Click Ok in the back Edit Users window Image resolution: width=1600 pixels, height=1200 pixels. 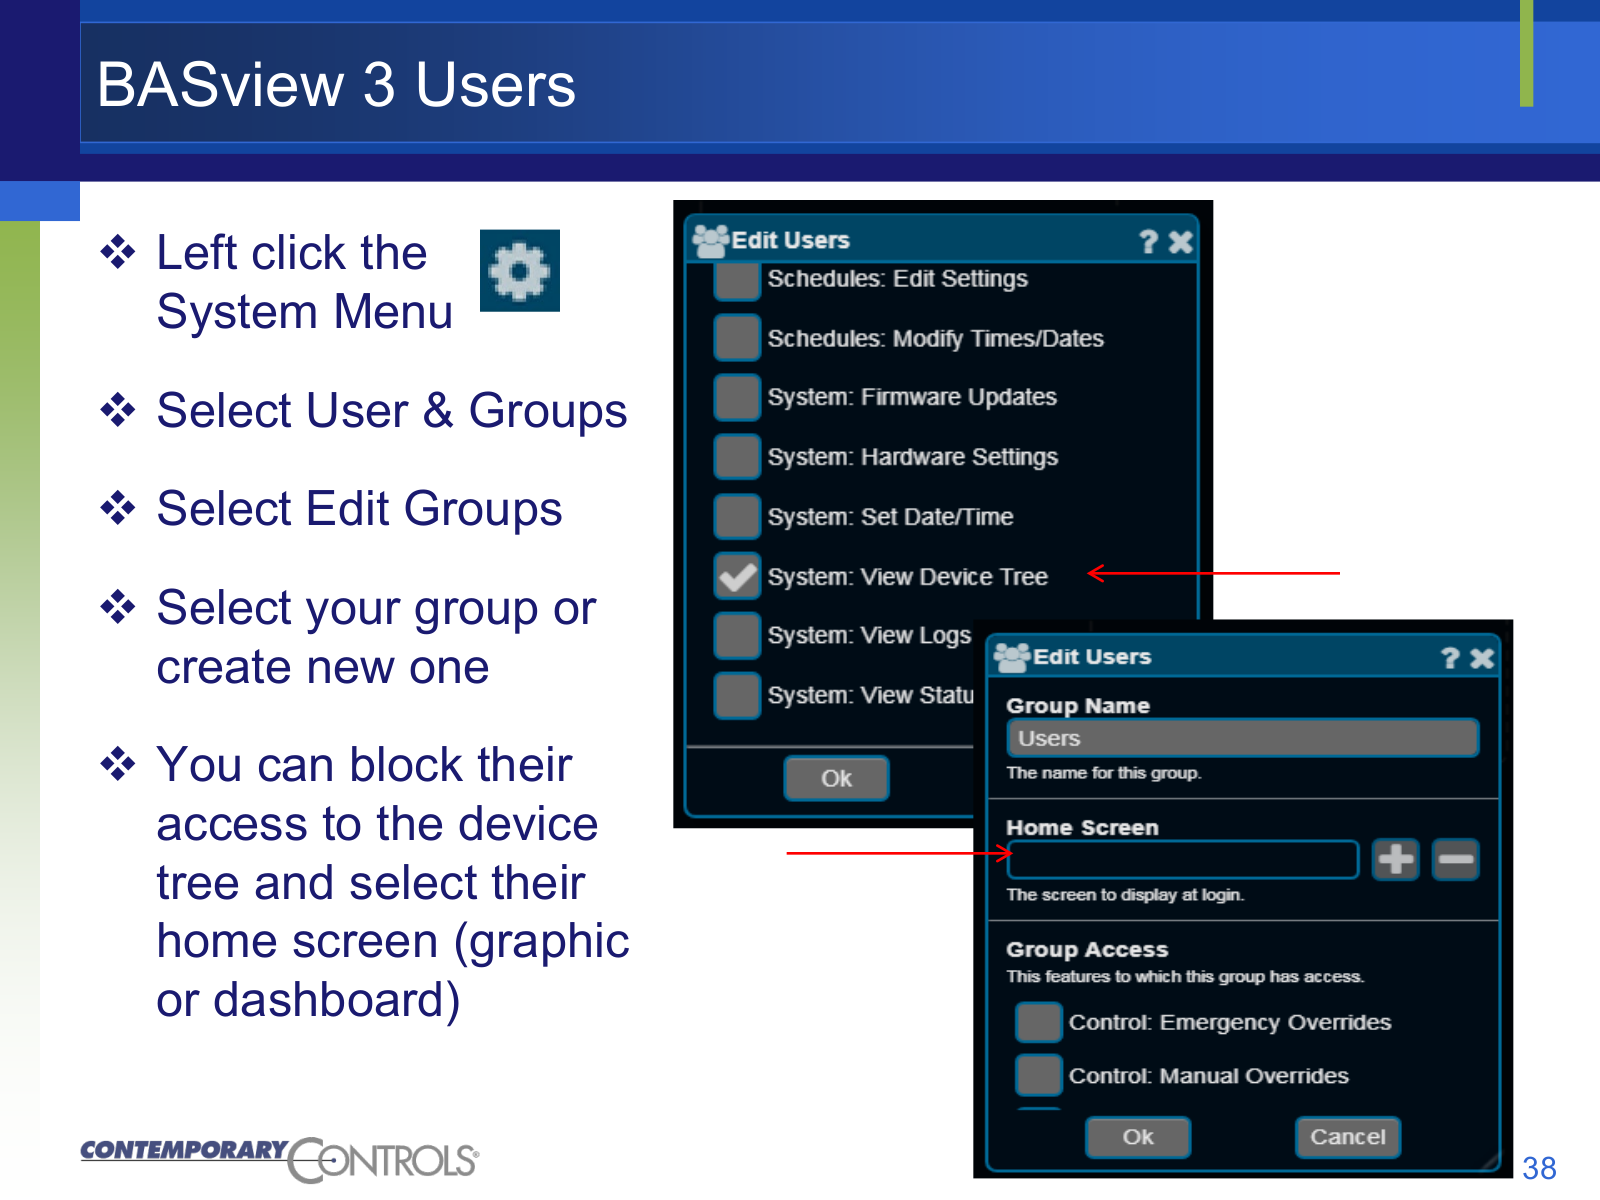pyautogui.click(x=836, y=778)
